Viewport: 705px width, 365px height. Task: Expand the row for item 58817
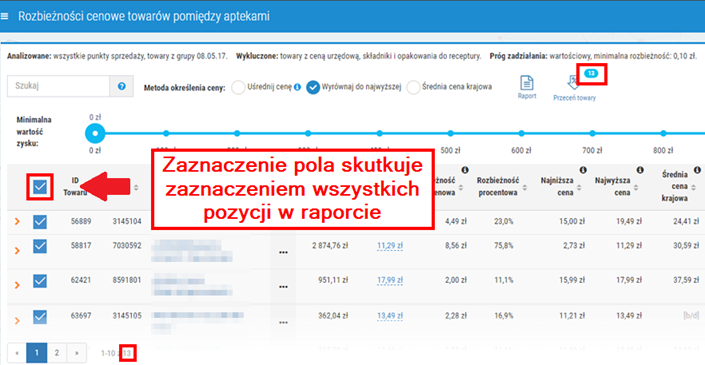pos(18,250)
